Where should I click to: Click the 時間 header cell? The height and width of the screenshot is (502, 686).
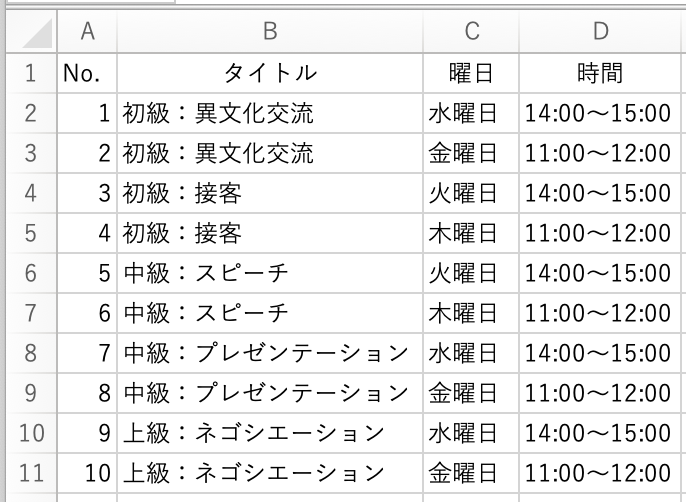[x=600, y=73]
